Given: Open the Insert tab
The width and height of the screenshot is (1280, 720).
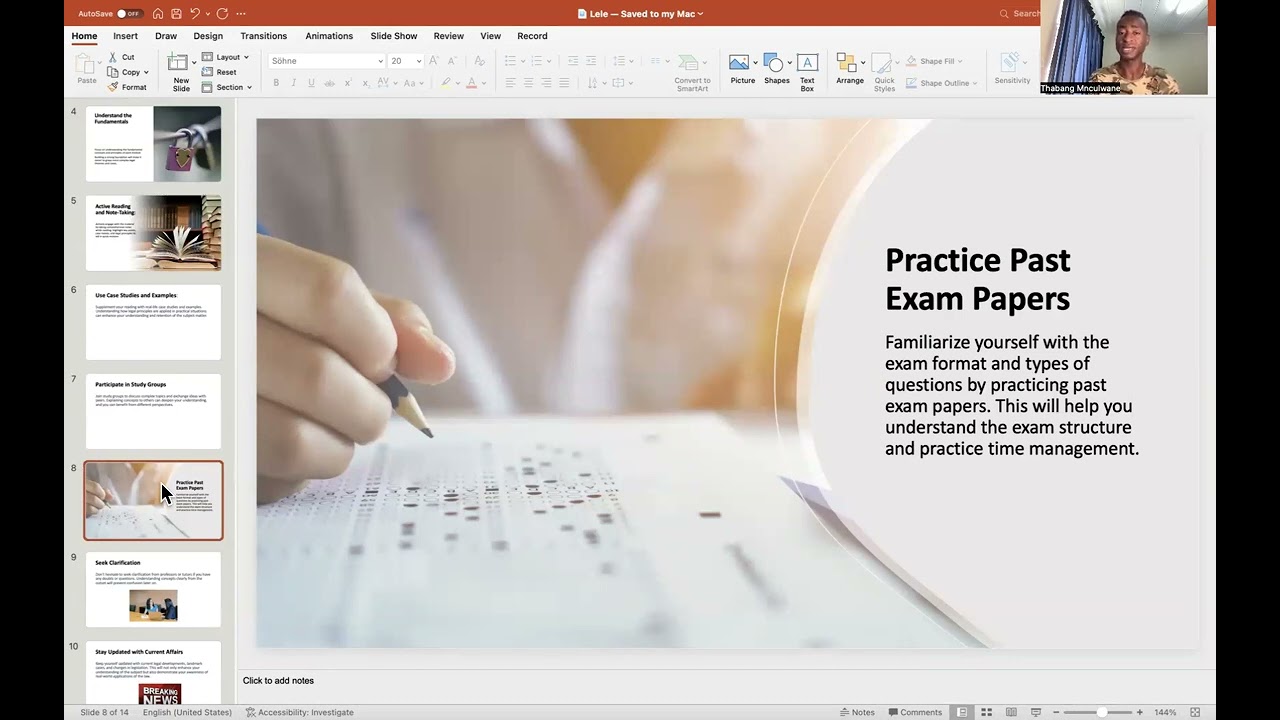Looking at the screenshot, I should [x=126, y=36].
